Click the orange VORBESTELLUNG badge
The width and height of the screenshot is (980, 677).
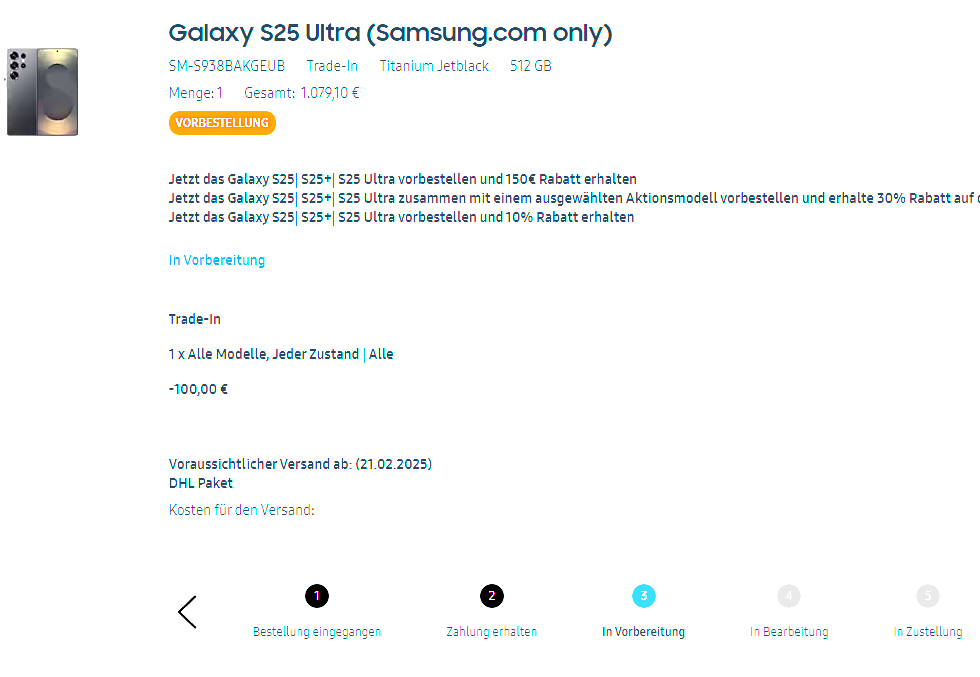(222, 123)
